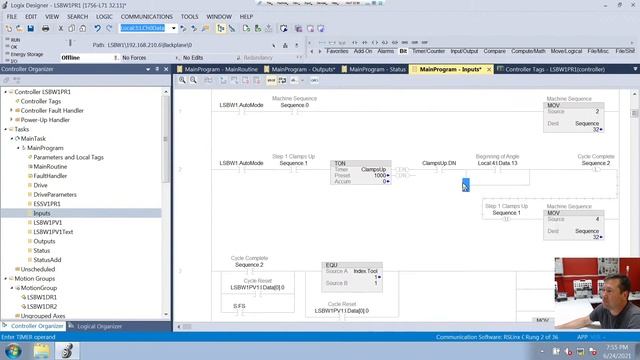This screenshot has height=360, width=640.
Task: Expand the Power-Up Handler node
Action: click(x=11, y=120)
